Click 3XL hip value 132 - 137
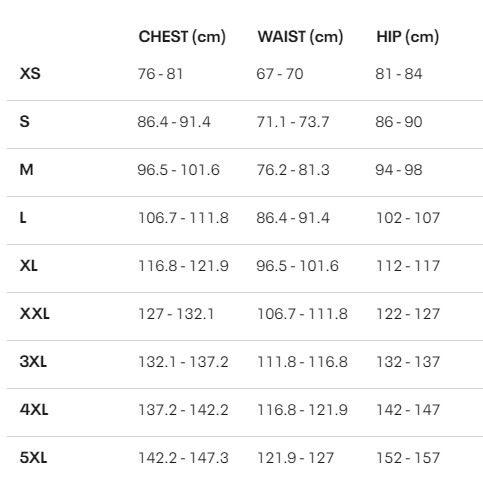Screen dimensions: 483x485 [408, 362]
